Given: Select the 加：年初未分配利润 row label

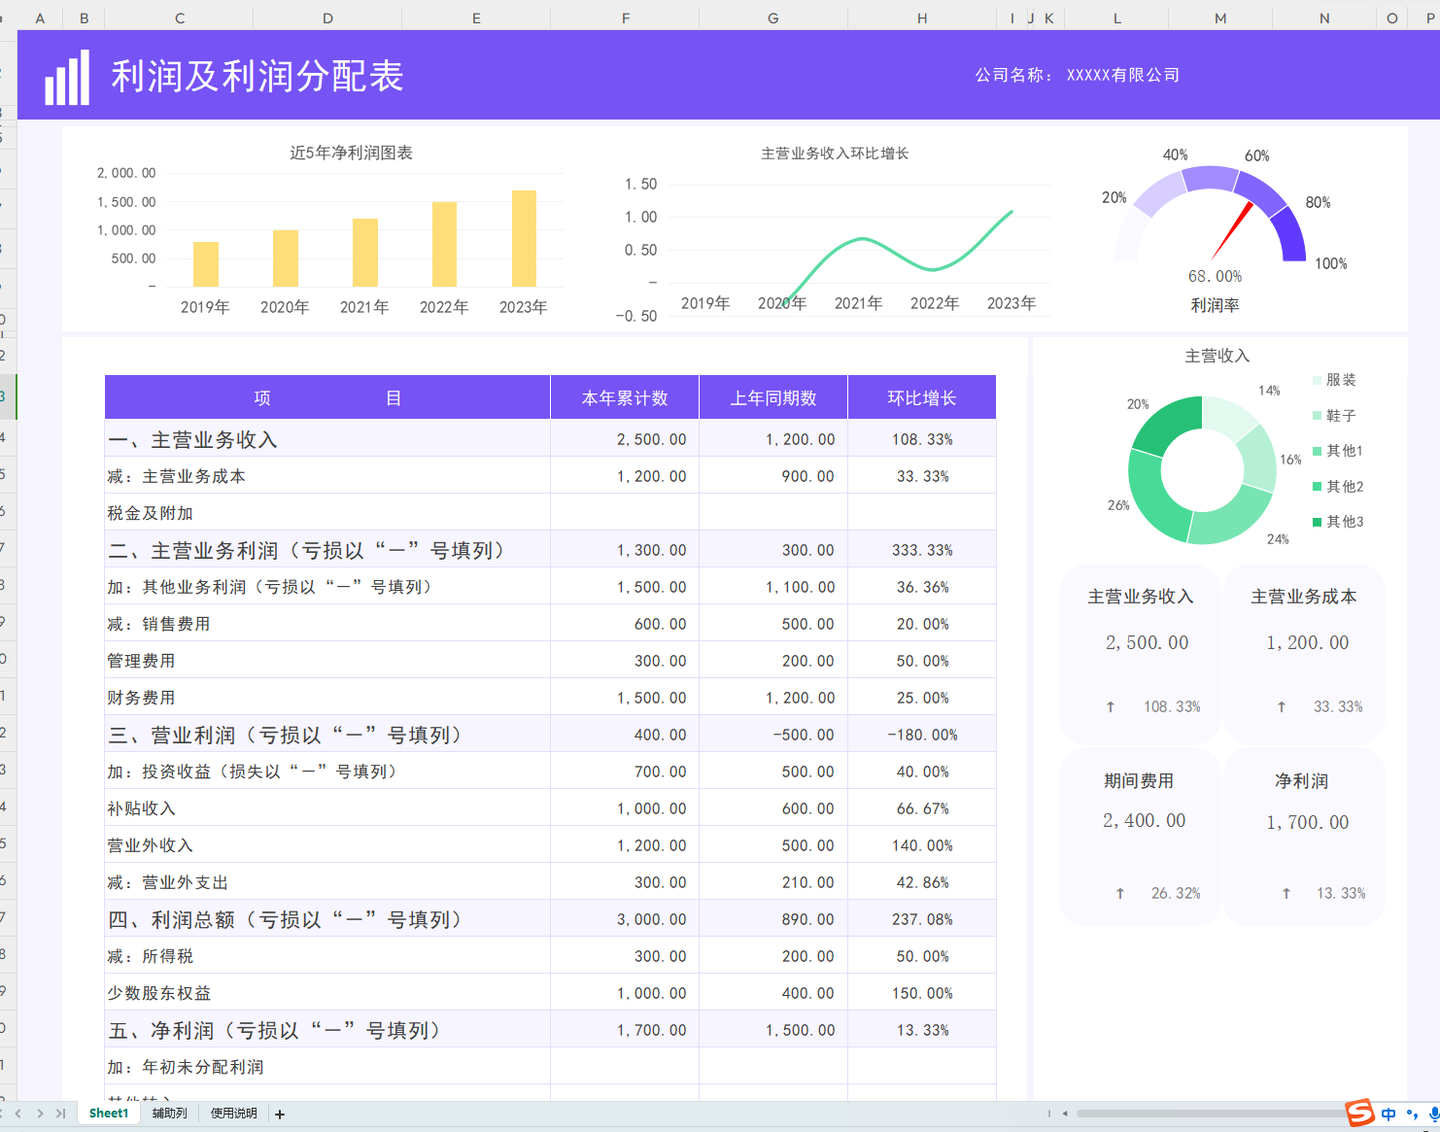Looking at the screenshot, I should point(185,1067).
